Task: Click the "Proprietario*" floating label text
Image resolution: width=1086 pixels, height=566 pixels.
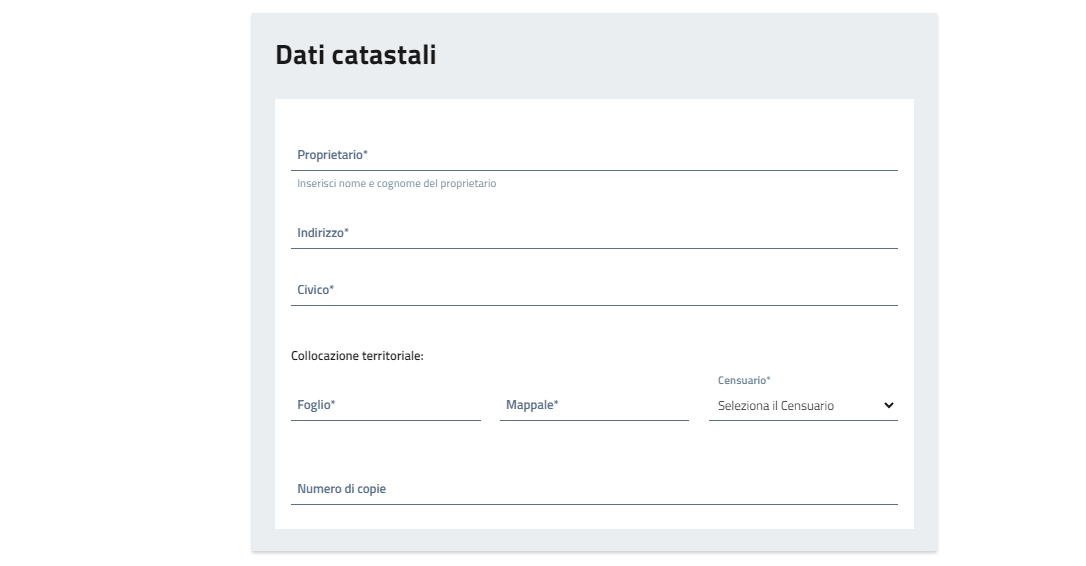Action: (x=331, y=156)
